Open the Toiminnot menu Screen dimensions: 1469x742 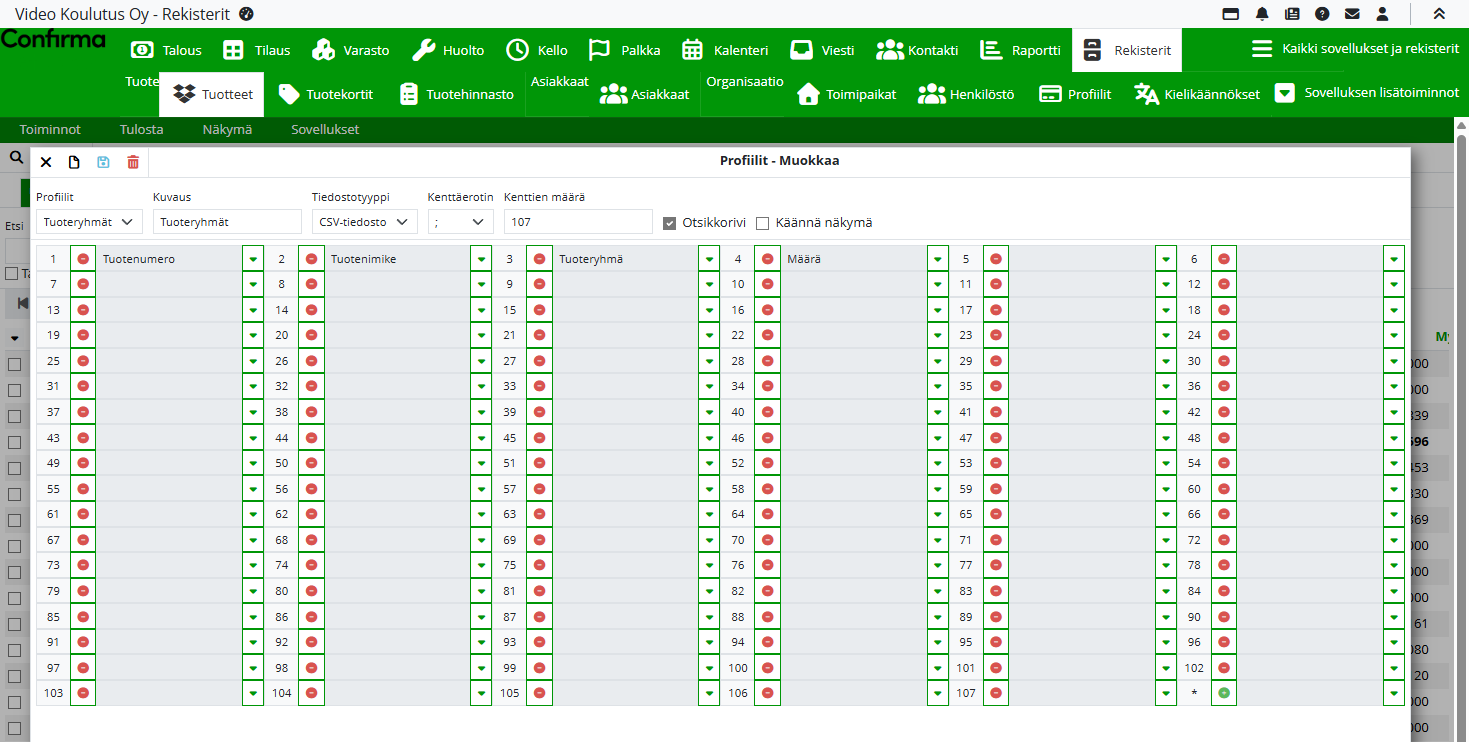[50, 129]
